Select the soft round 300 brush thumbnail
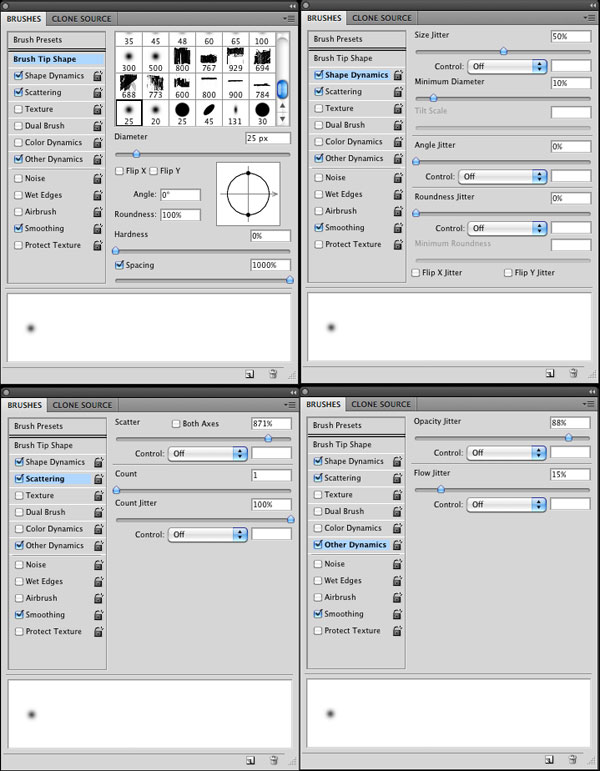This screenshot has width=600, height=771. point(129,60)
